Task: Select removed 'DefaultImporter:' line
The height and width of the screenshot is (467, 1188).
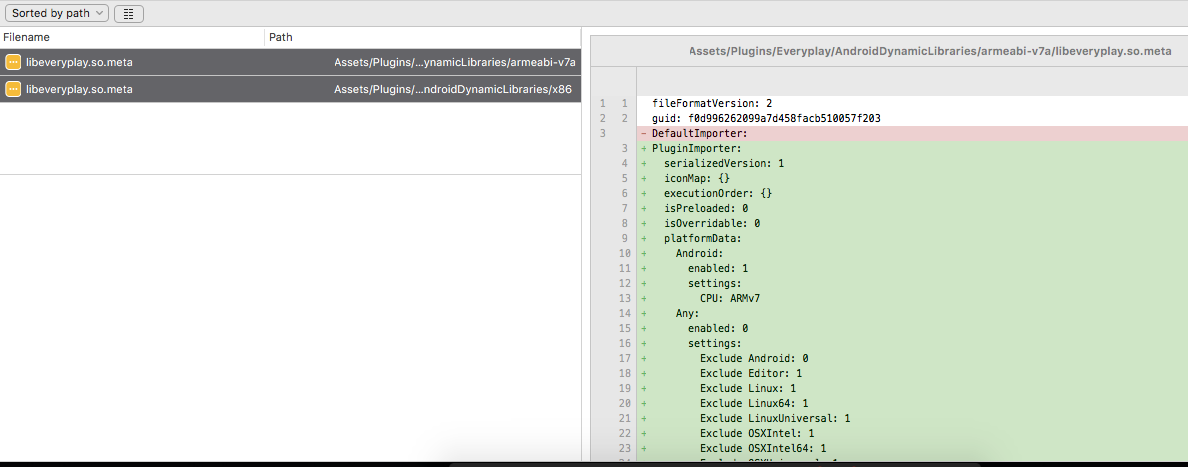Action: (x=912, y=133)
